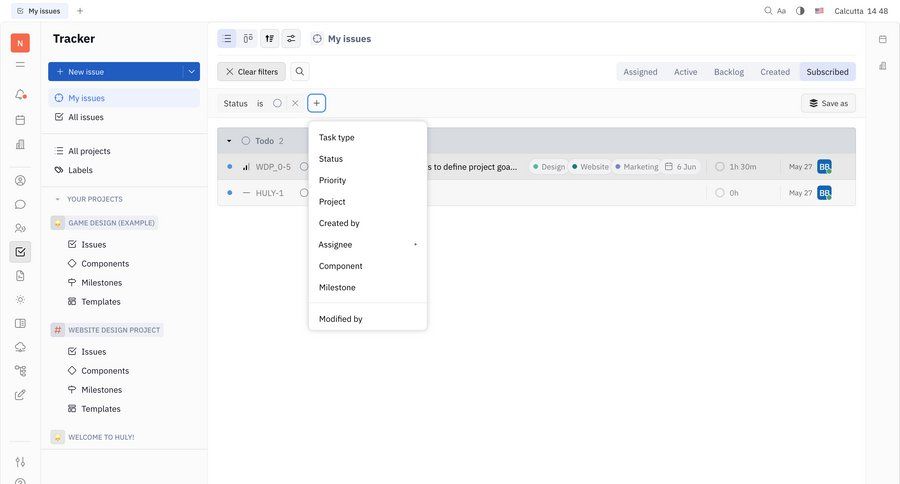Viewport: 900px width, 484px height.
Task: Open the calendar panel icon on the right edge
Action: coord(882,39)
